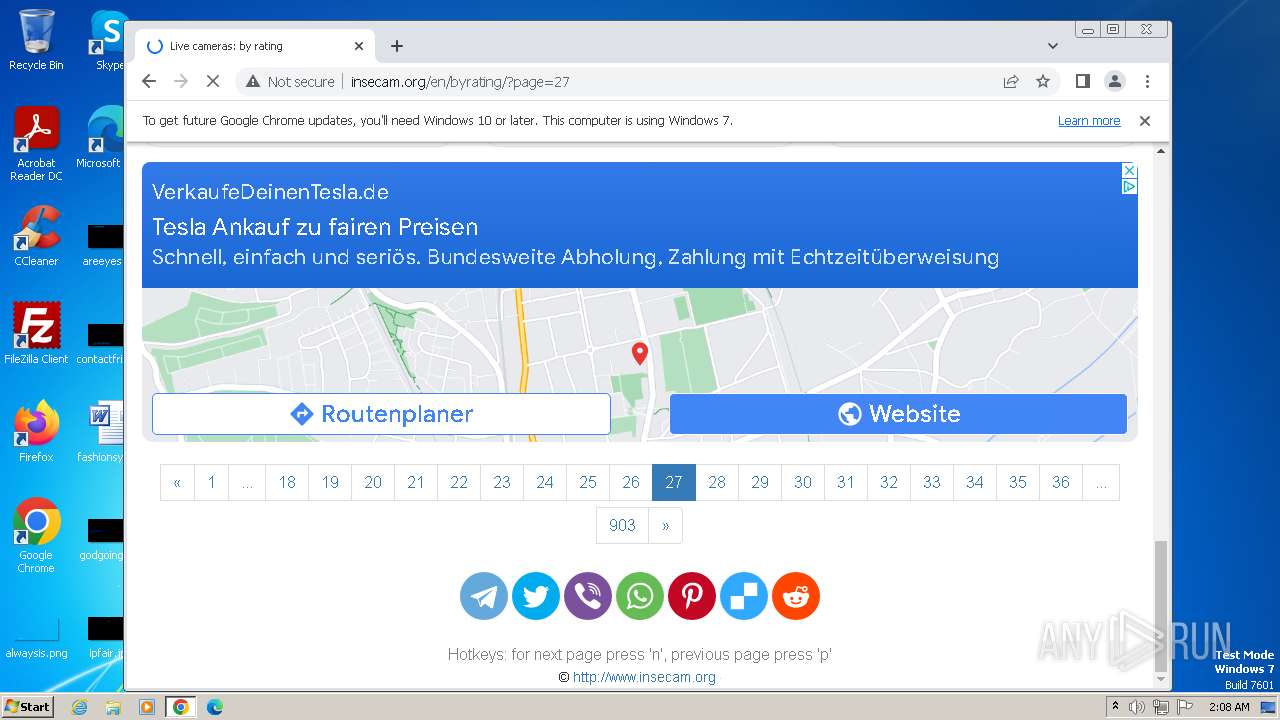
Task: View Not secure site info
Action: [x=290, y=81]
